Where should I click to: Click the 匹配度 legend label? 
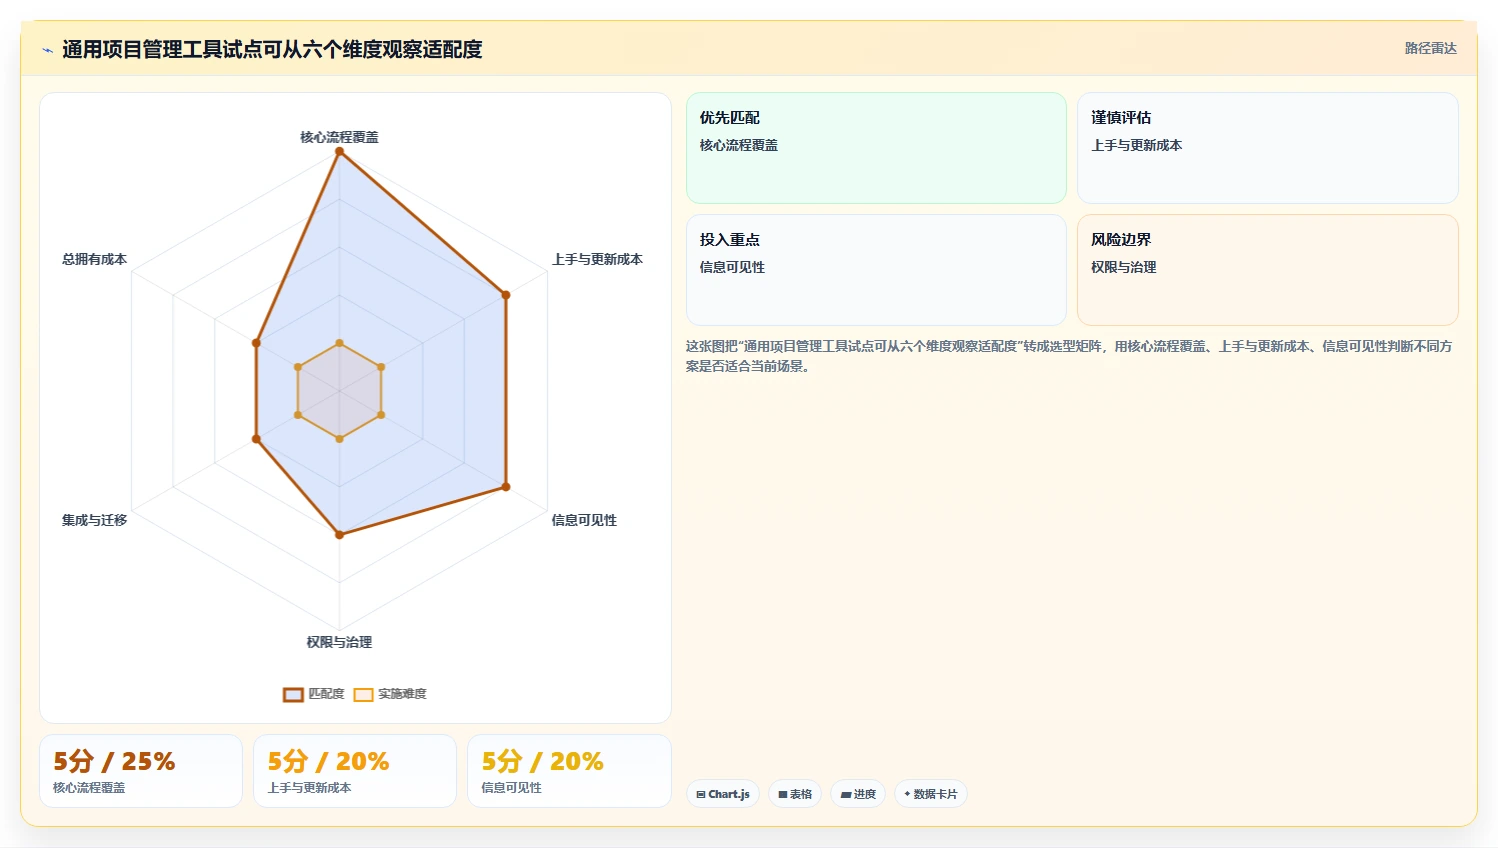click(326, 694)
